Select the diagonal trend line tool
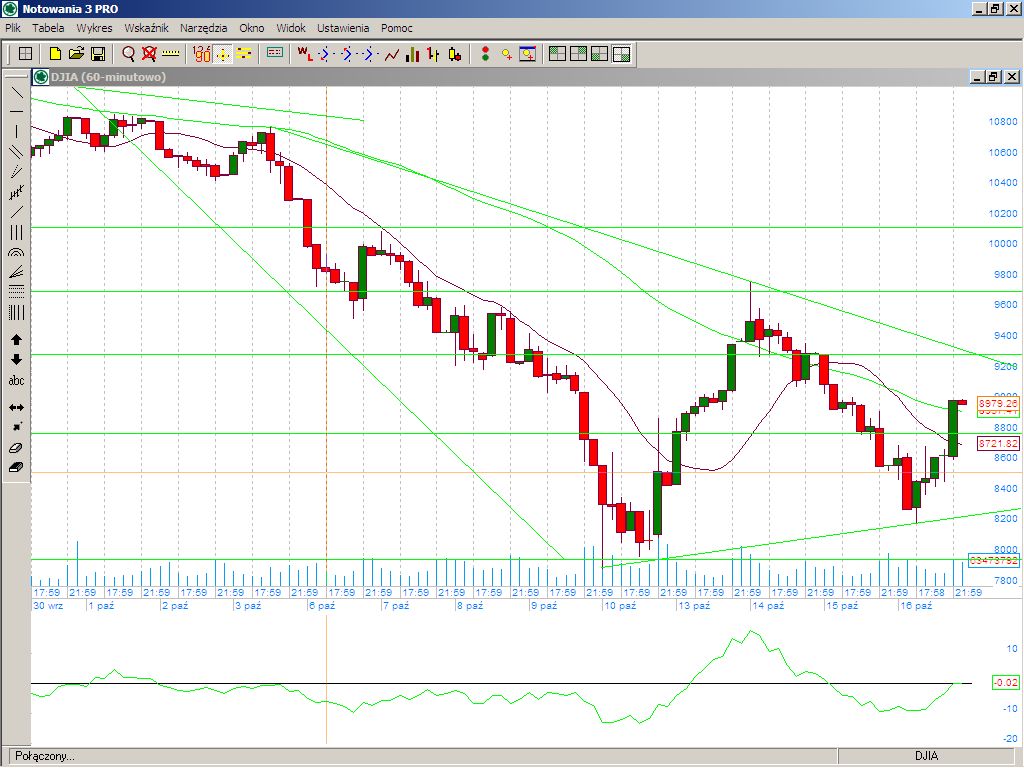 point(16,92)
